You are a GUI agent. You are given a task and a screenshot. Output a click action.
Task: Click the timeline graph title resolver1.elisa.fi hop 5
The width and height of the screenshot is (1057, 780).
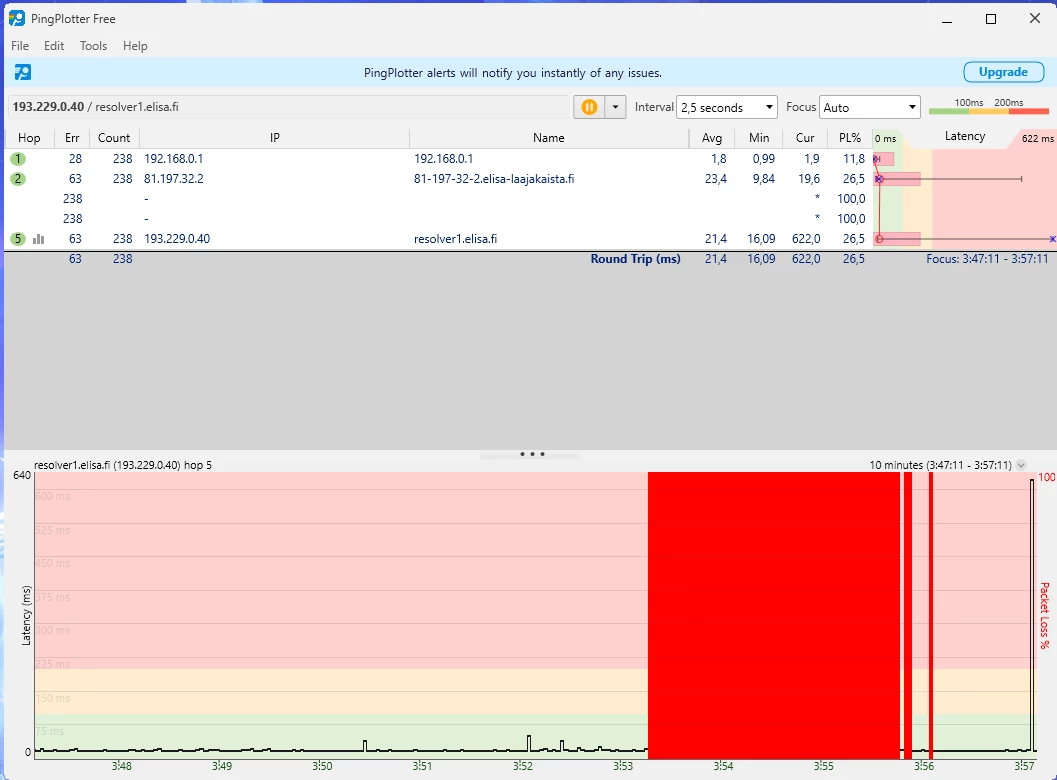coord(123,465)
